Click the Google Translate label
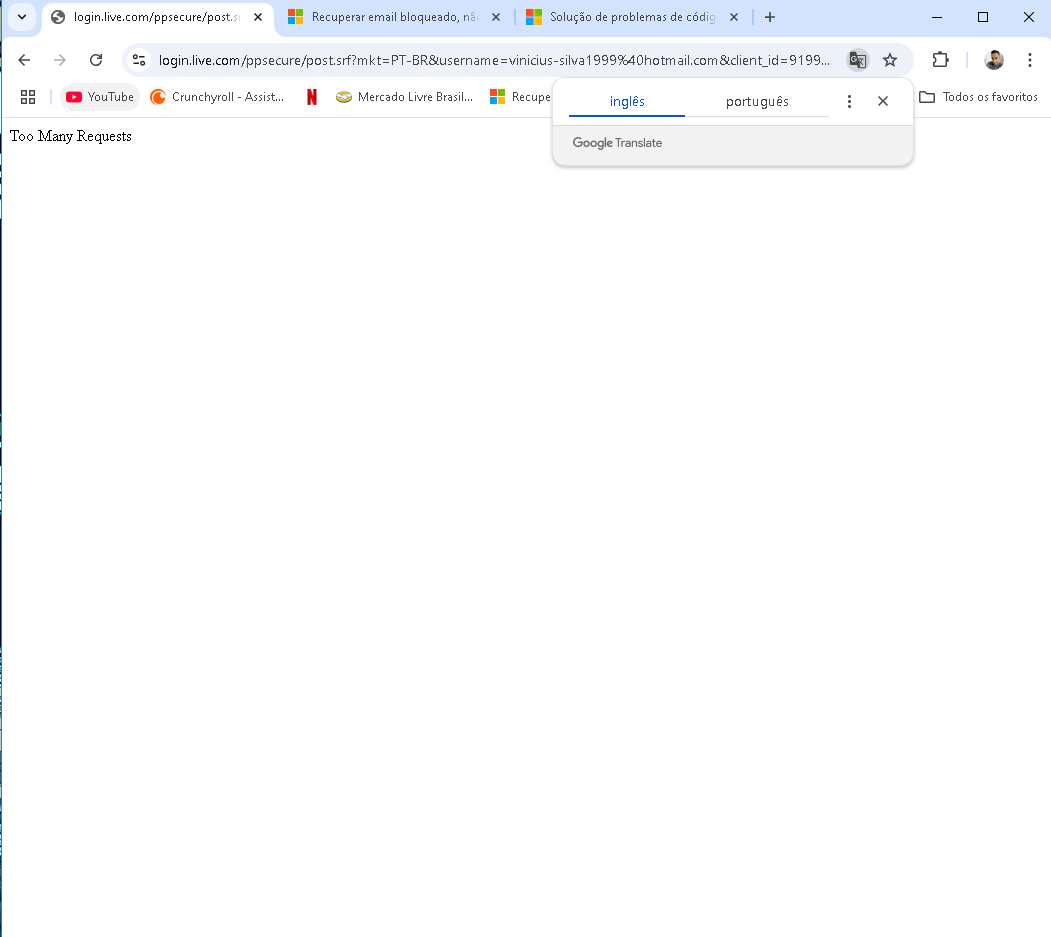The image size is (1051, 937). coord(617,143)
